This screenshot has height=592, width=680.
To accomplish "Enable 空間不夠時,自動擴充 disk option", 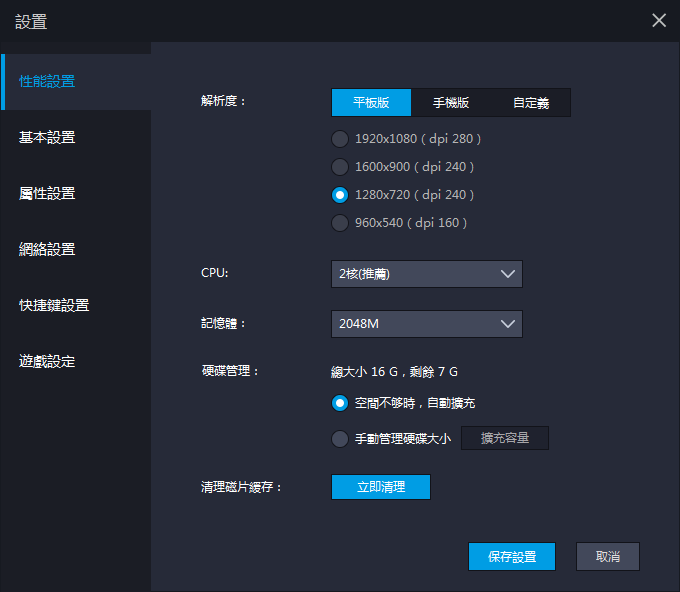I will tap(340, 403).
